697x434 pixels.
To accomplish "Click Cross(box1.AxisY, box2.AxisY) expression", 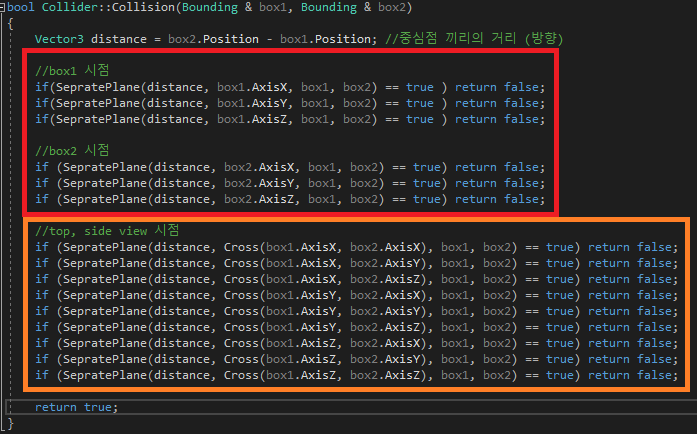I will tap(325, 311).
